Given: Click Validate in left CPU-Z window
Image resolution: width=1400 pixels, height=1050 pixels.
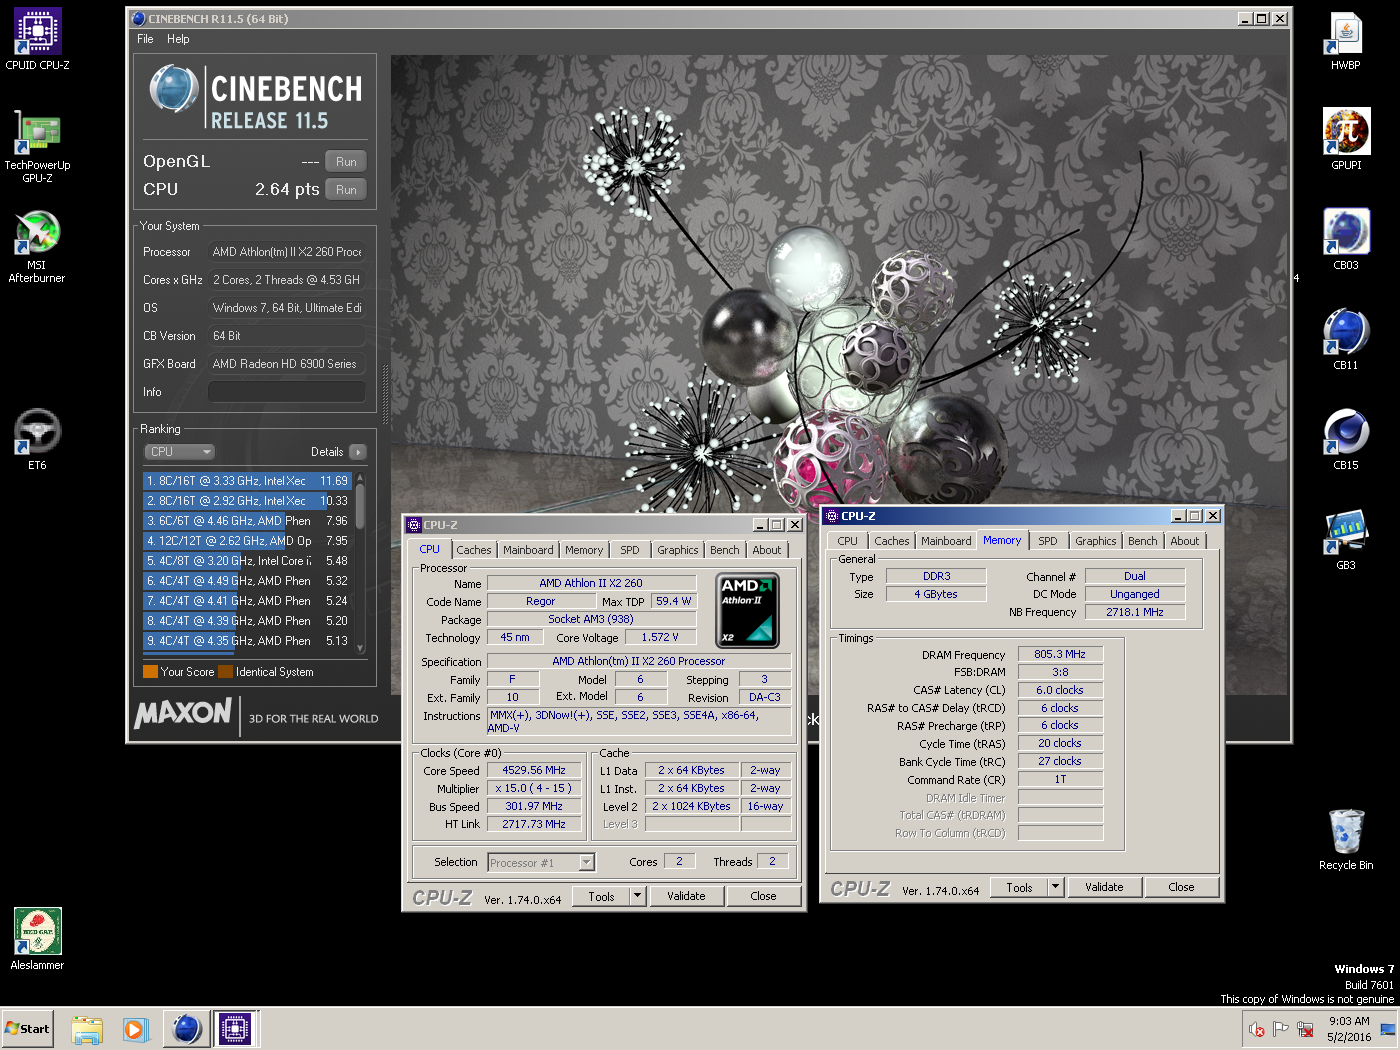Looking at the screenshot, I should click(x=686, y=896).
